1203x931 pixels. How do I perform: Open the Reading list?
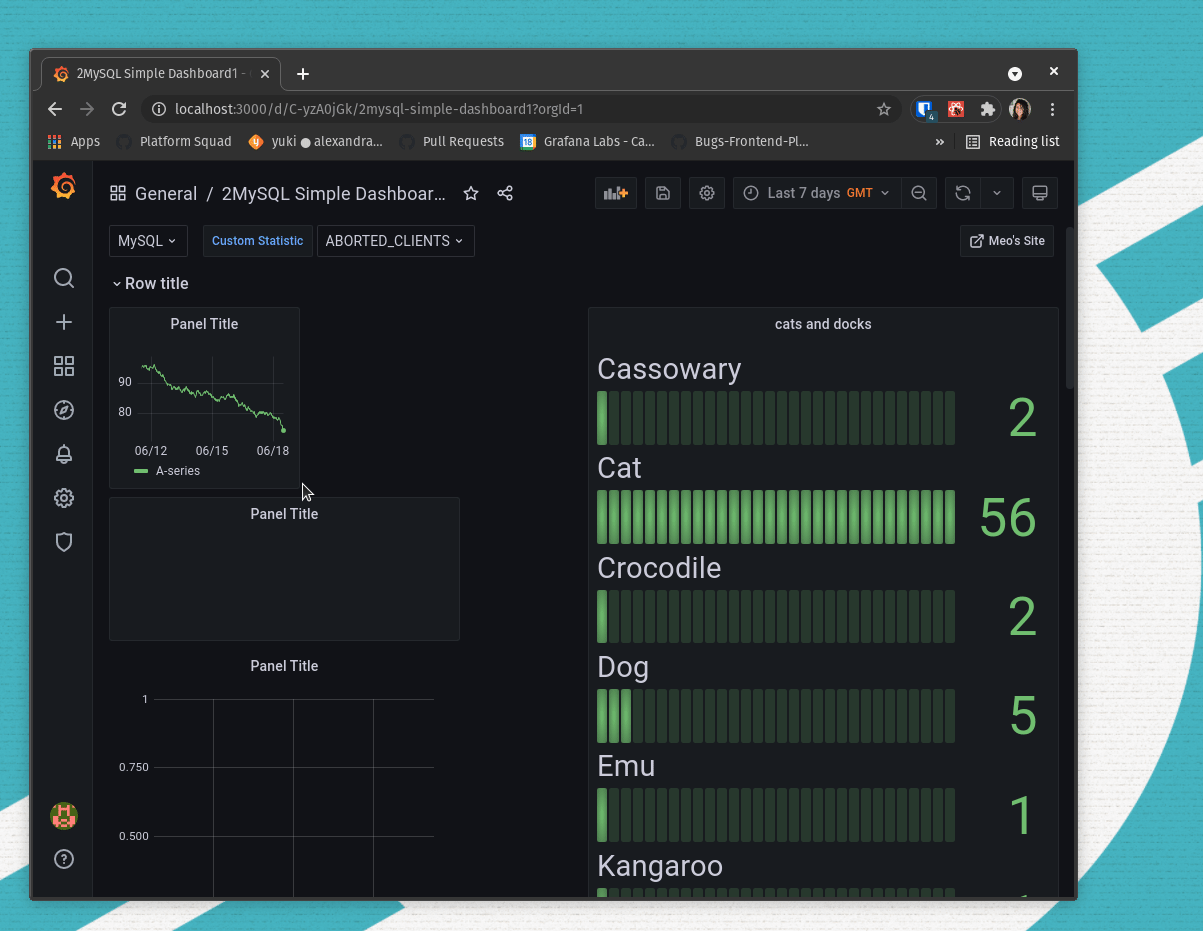(1012, 142)
